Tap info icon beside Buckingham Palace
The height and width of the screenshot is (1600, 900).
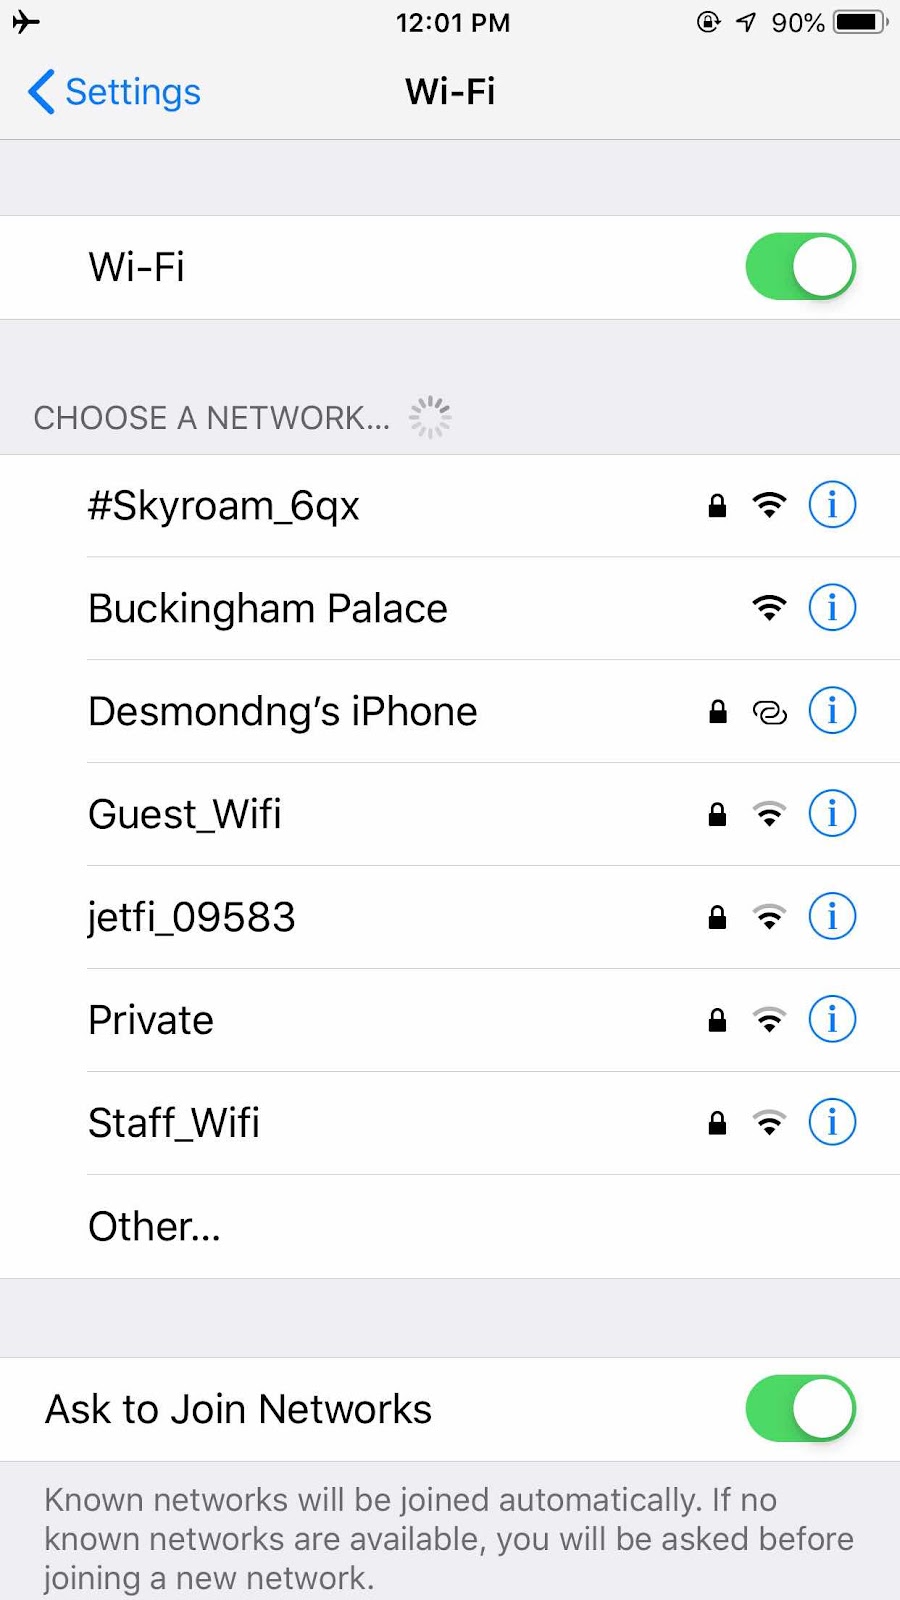tap(831, 608)
